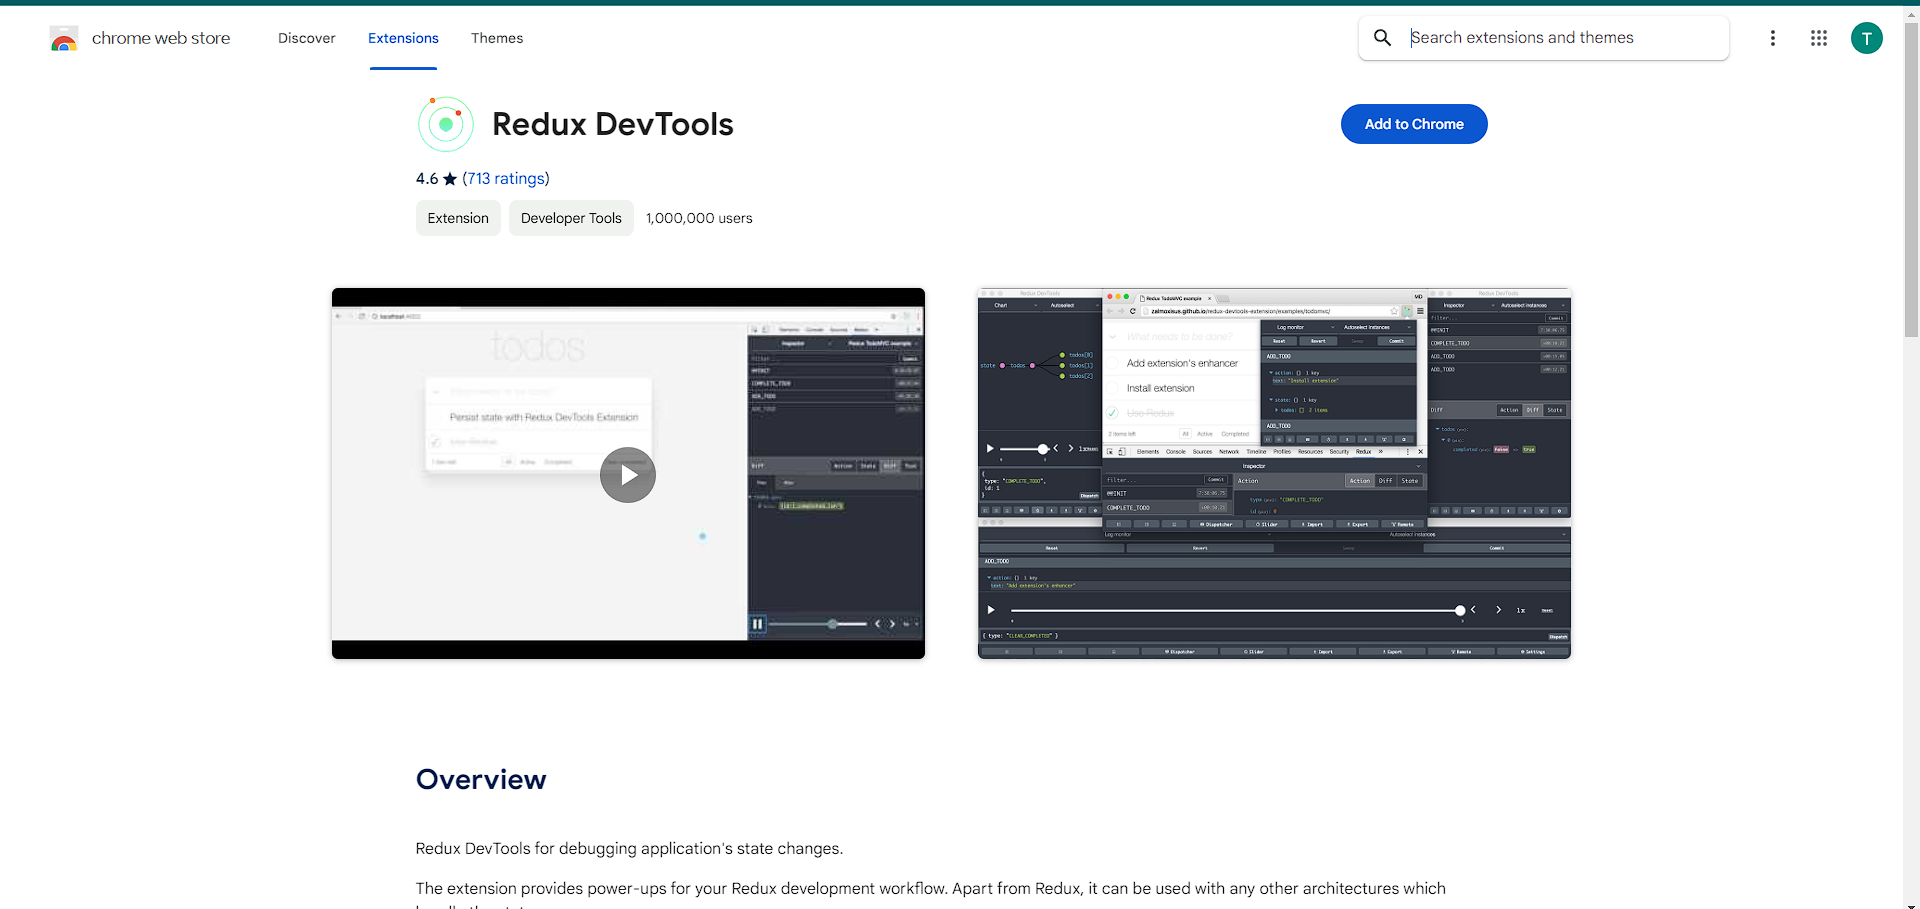Click Add to Chrome button
Viewport: 1920px width, 909px height.
pyautogui.click(x=1413, y=124)
